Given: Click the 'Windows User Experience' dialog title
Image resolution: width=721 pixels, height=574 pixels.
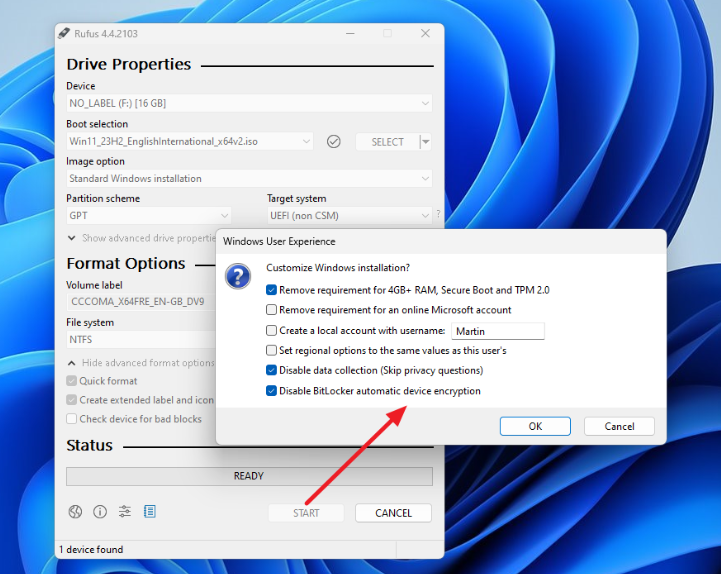Looking at the screenshot, I should point(279,241).
